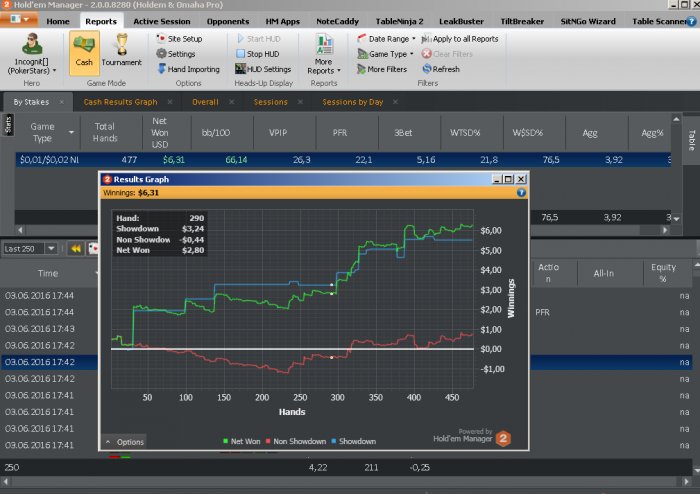Close the Overall report tab
700x494 pixels.
(x=232, y=102)
